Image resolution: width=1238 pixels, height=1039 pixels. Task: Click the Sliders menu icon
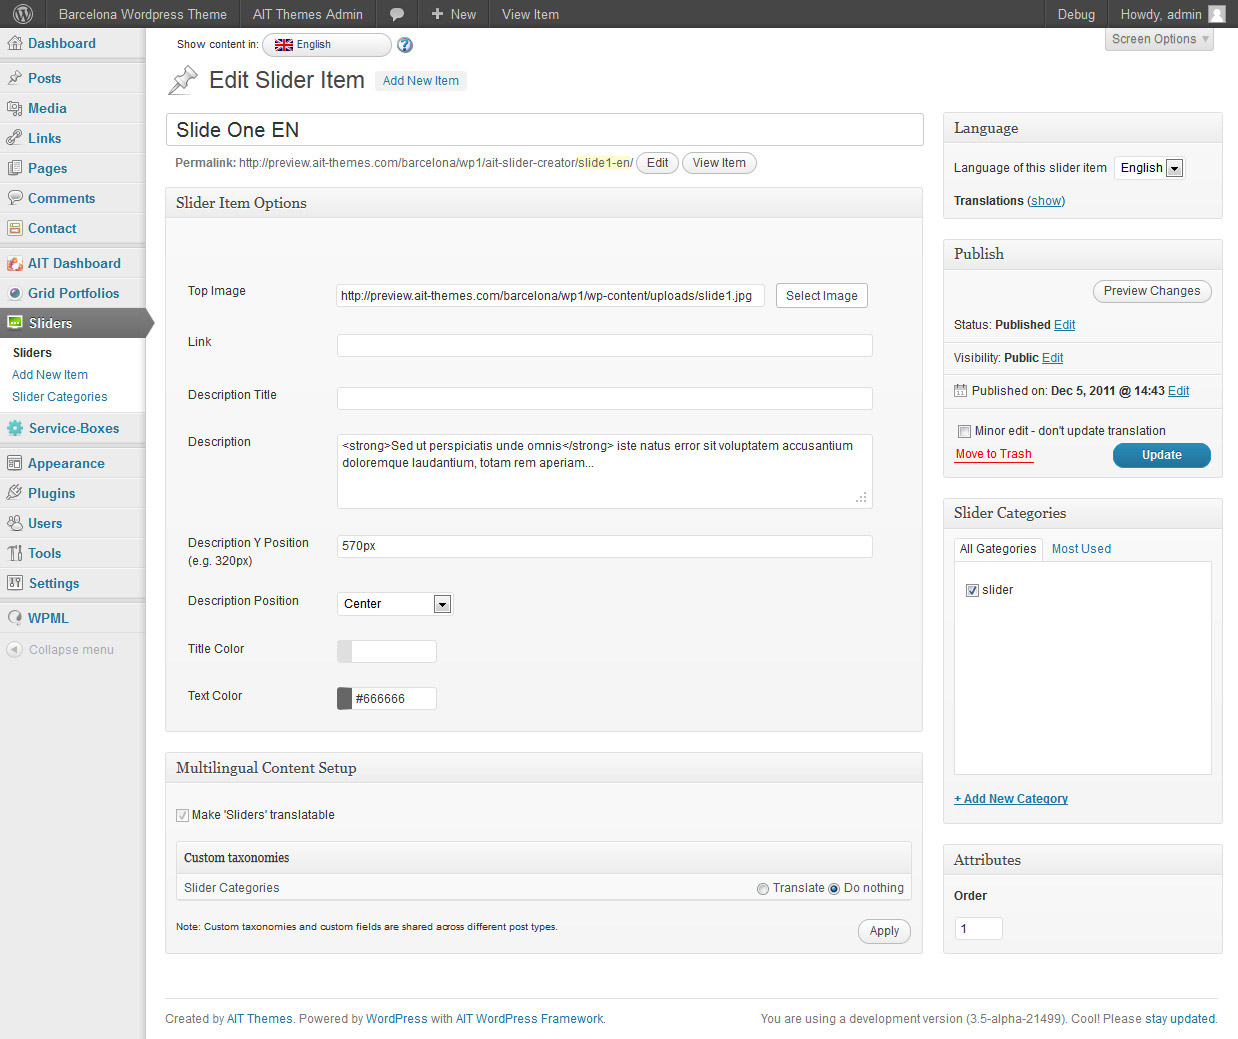point(15,323)
